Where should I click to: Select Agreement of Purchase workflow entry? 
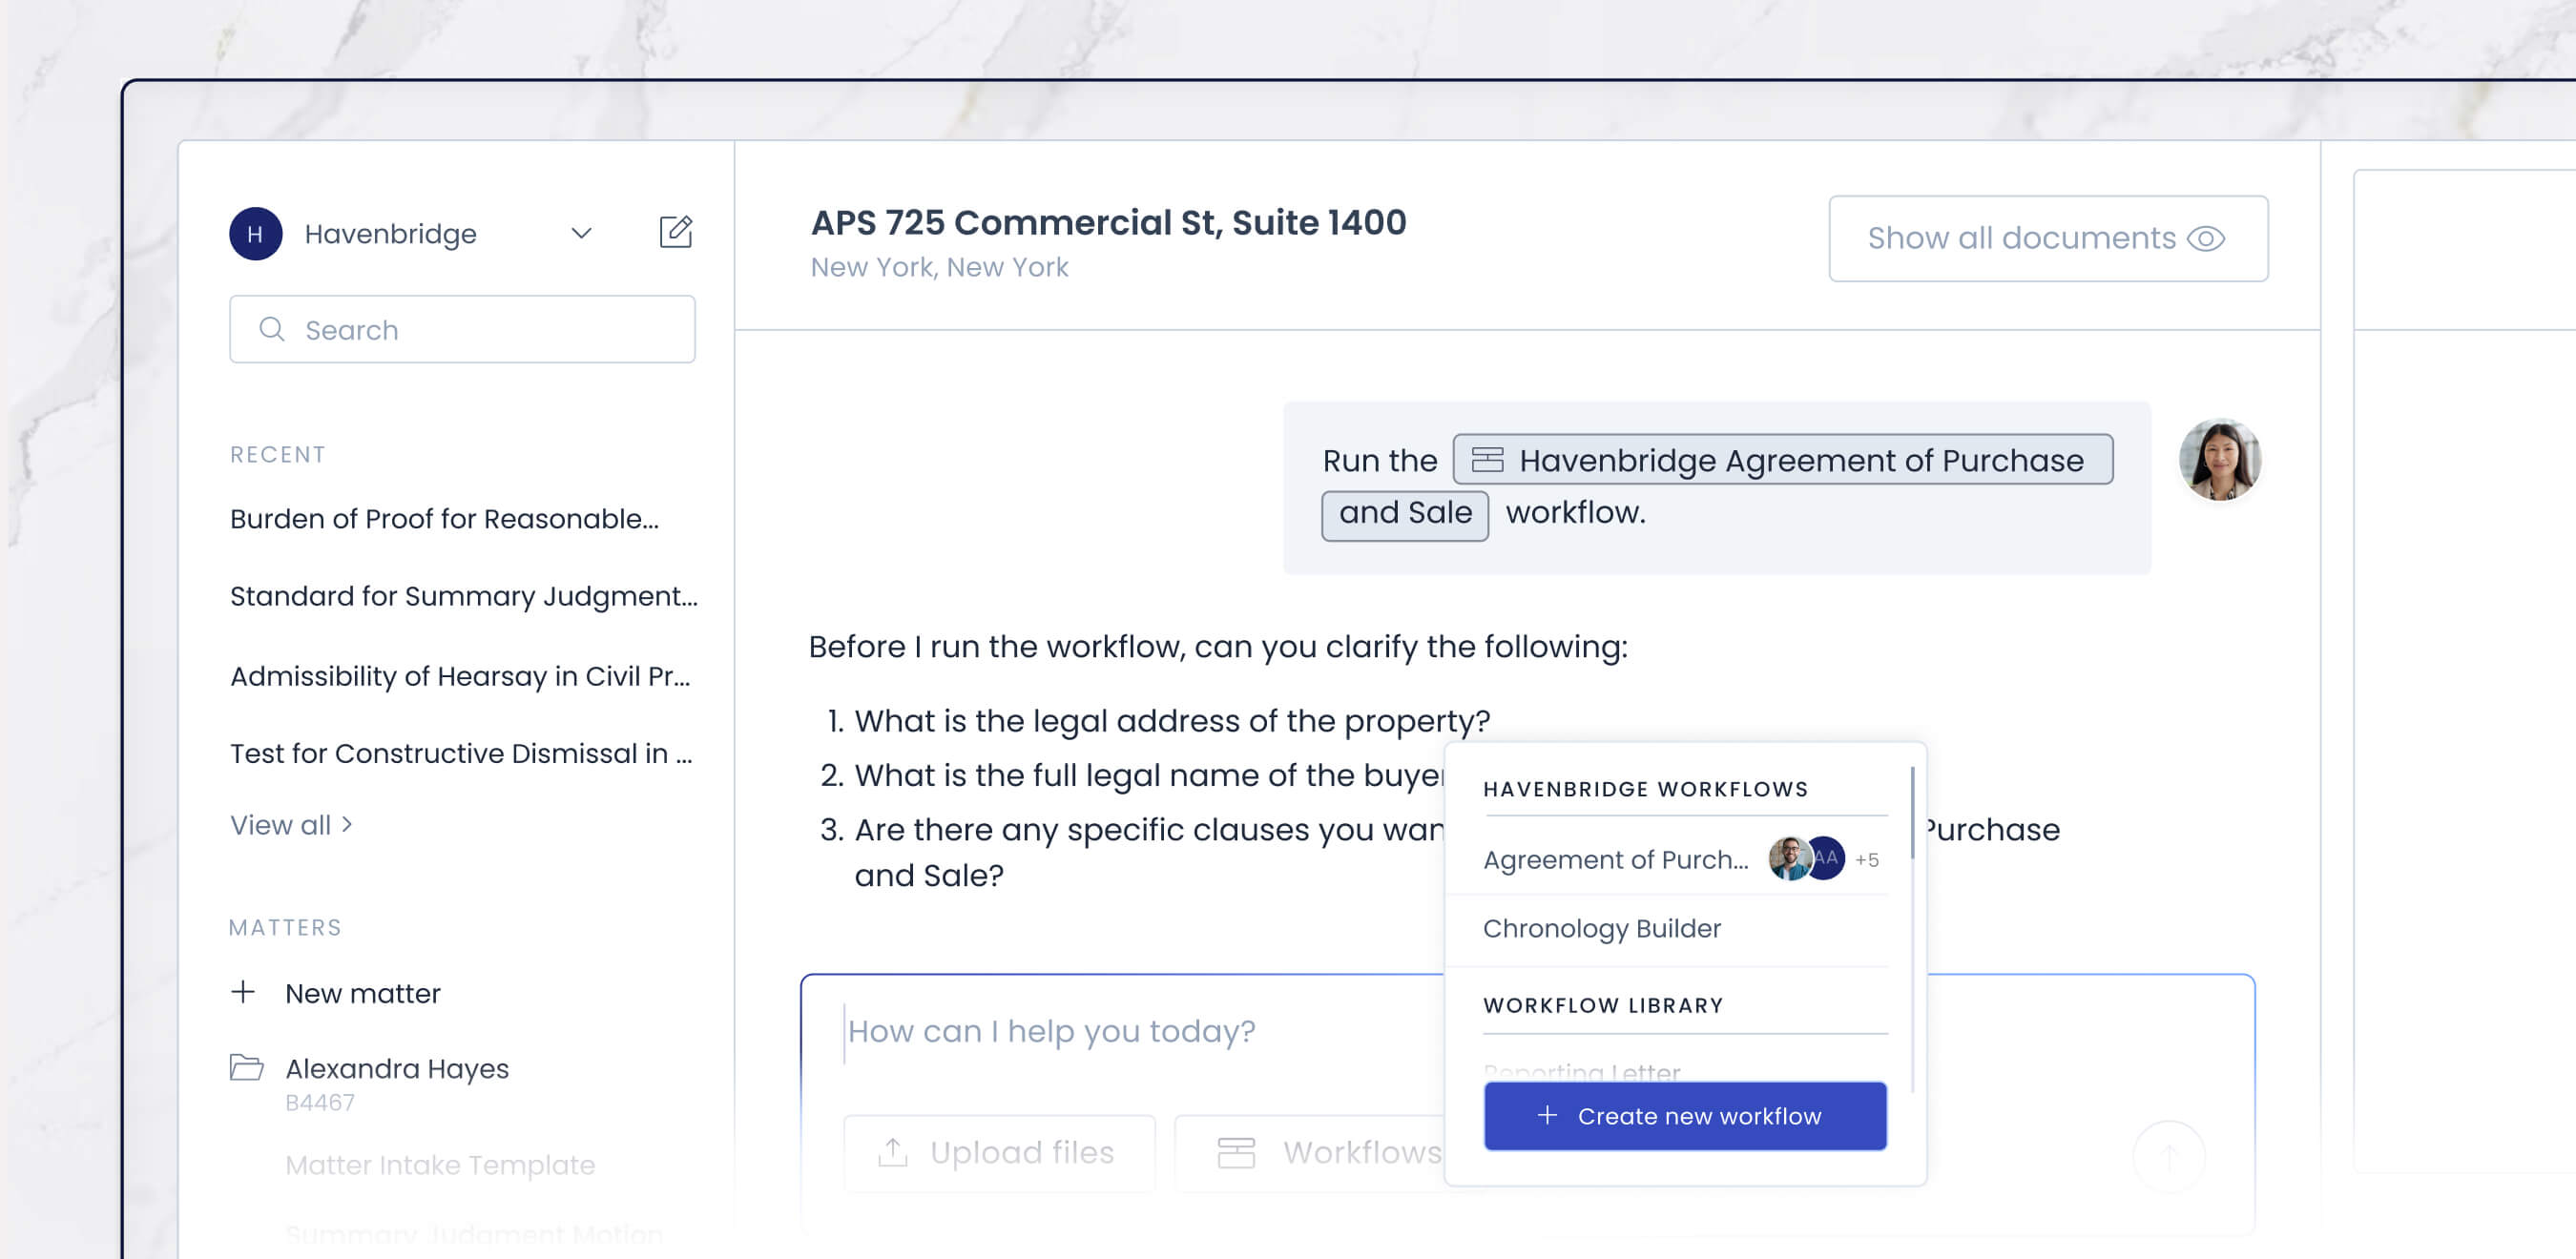click(1615, 859)
